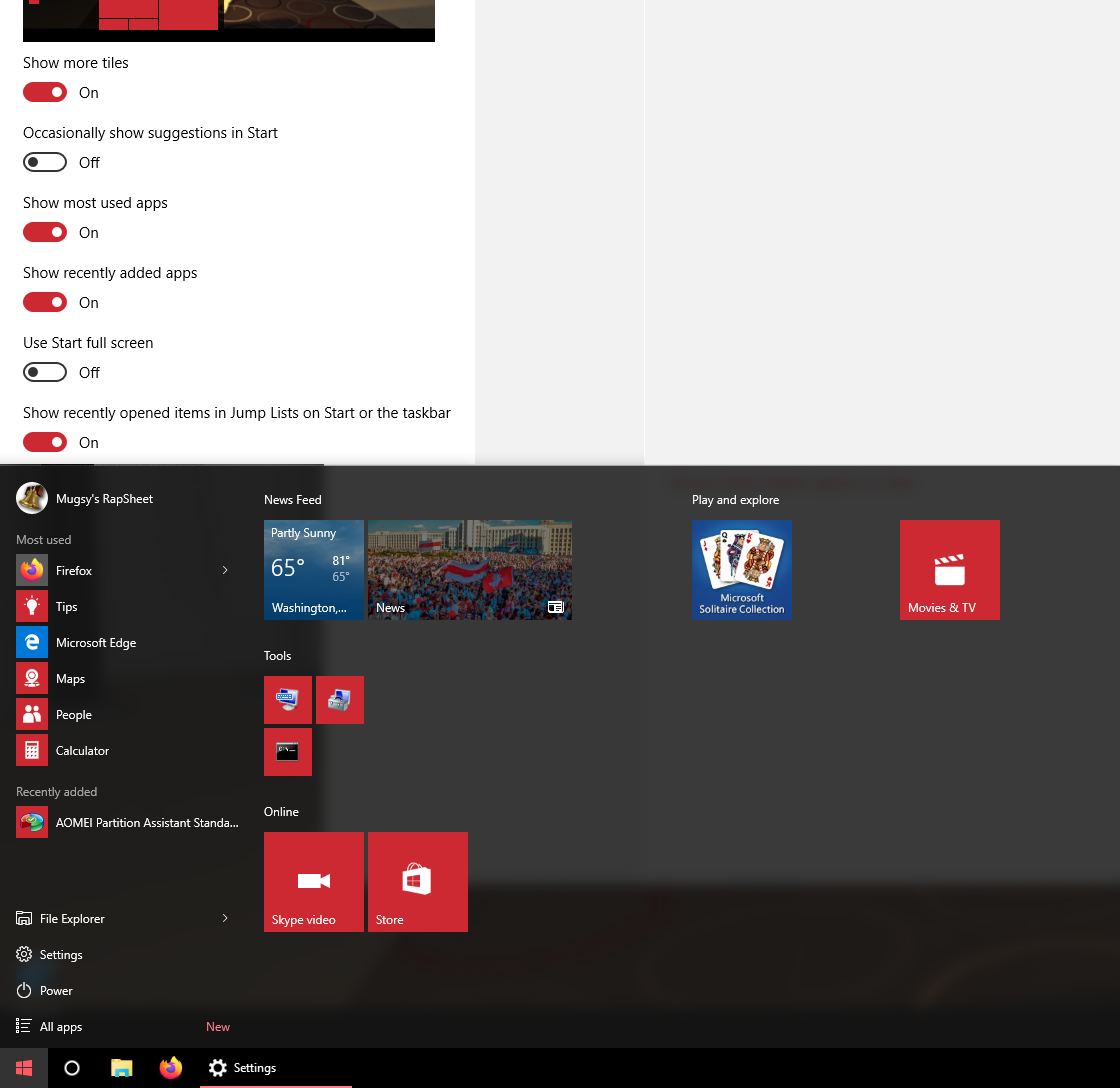Open the second small tile in Tools

pyautogui.click(x=340, y=700)
